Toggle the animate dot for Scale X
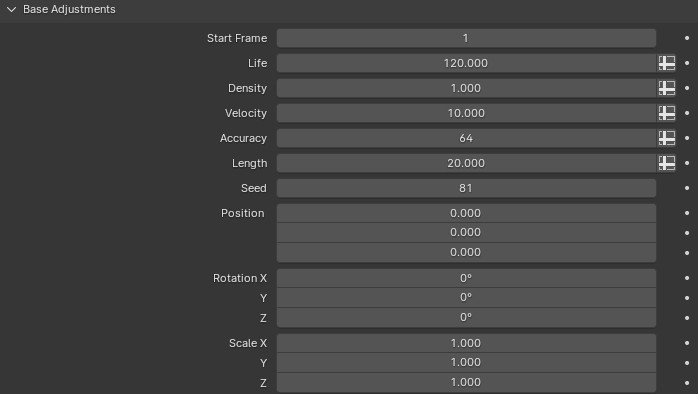This screenshot has height=394, width=698. pyautogui.click(x=687, y=343)
